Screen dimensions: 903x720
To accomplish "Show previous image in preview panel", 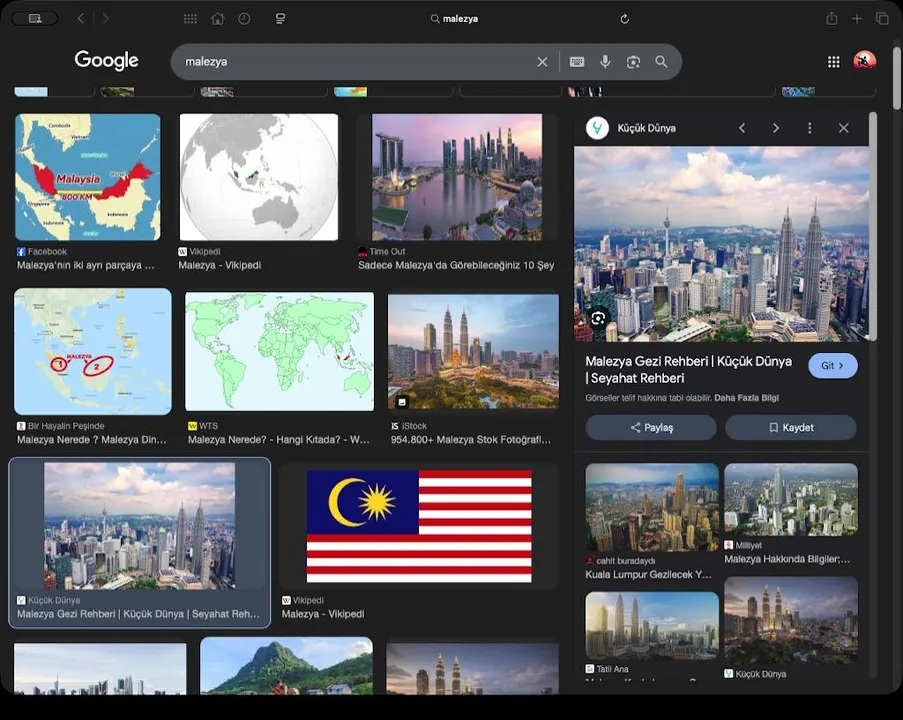I will coord(742,128).
